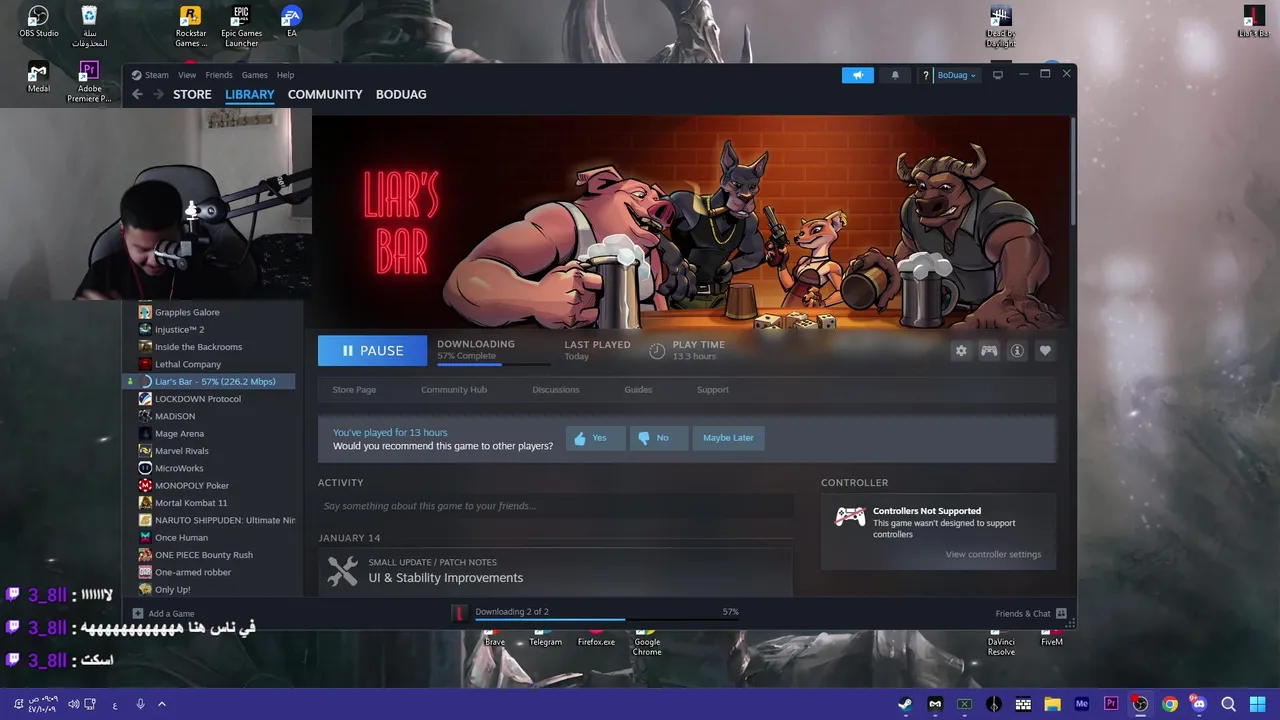This screenshot has width=1280, height=720.
Task: Open Rockstar Games desktop shortcut
Action: click(190, 26)
